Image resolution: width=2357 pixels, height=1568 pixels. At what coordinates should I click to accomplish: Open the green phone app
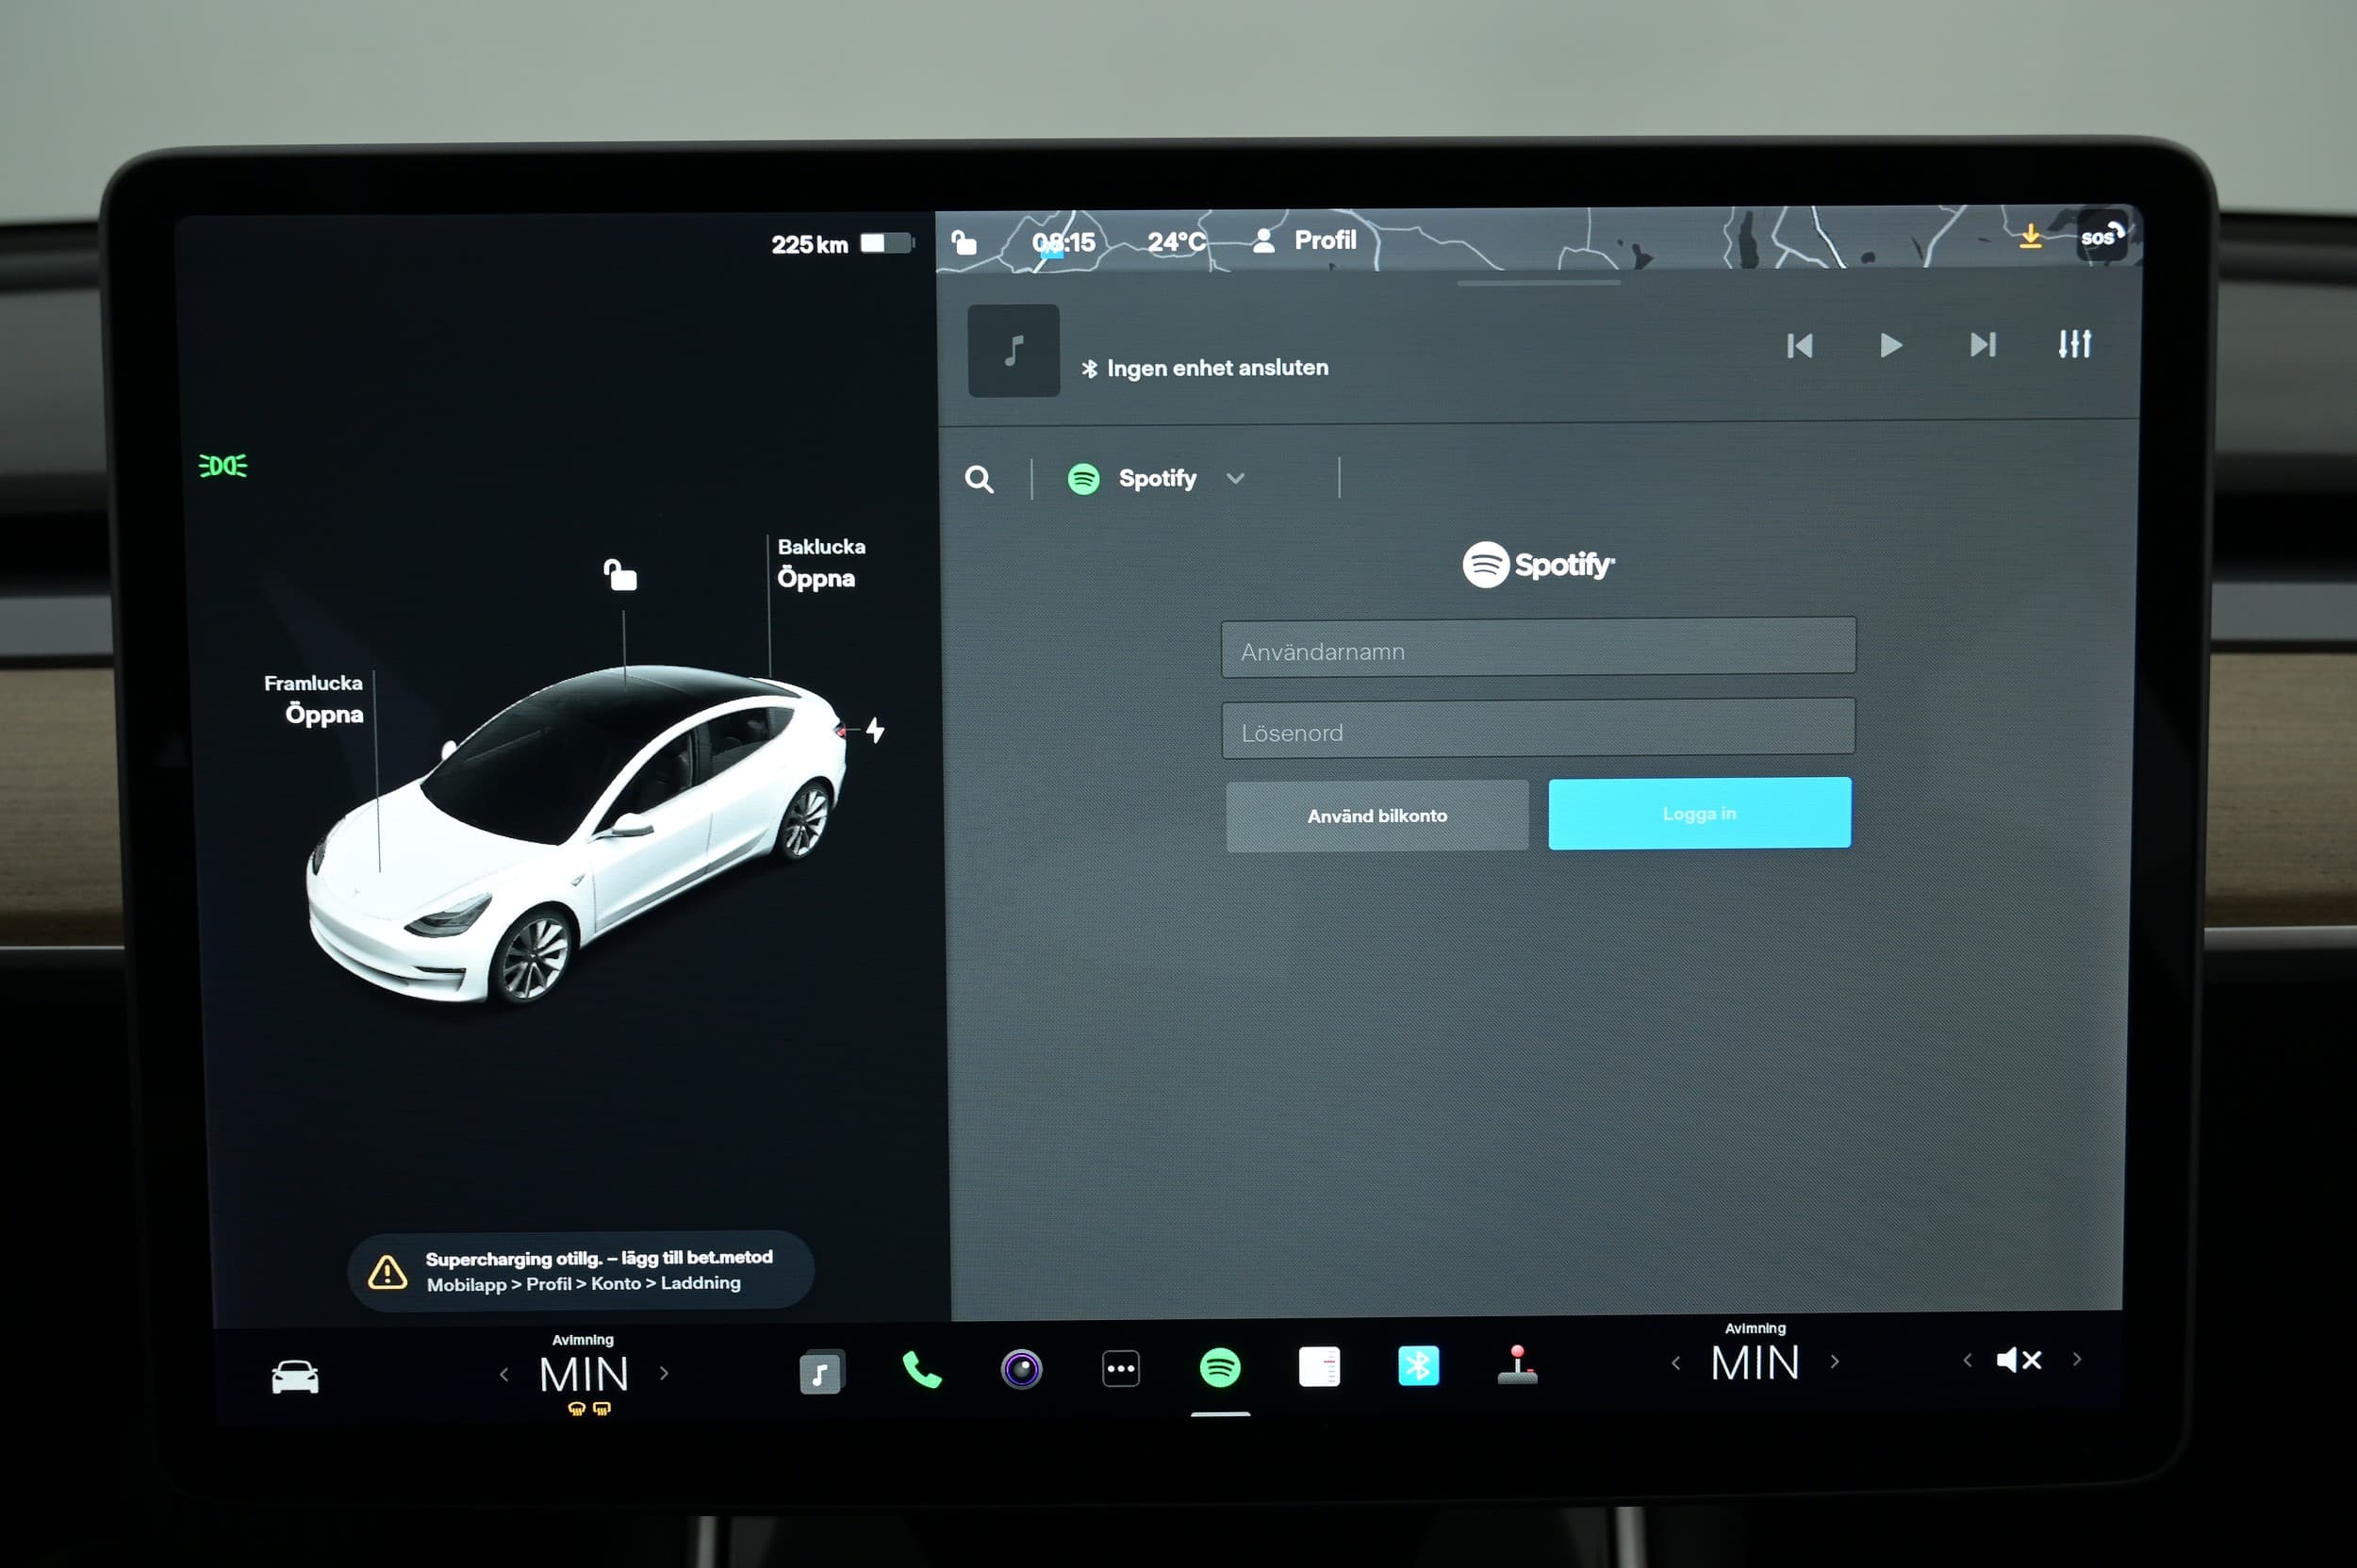click(x=921, y=1370)
